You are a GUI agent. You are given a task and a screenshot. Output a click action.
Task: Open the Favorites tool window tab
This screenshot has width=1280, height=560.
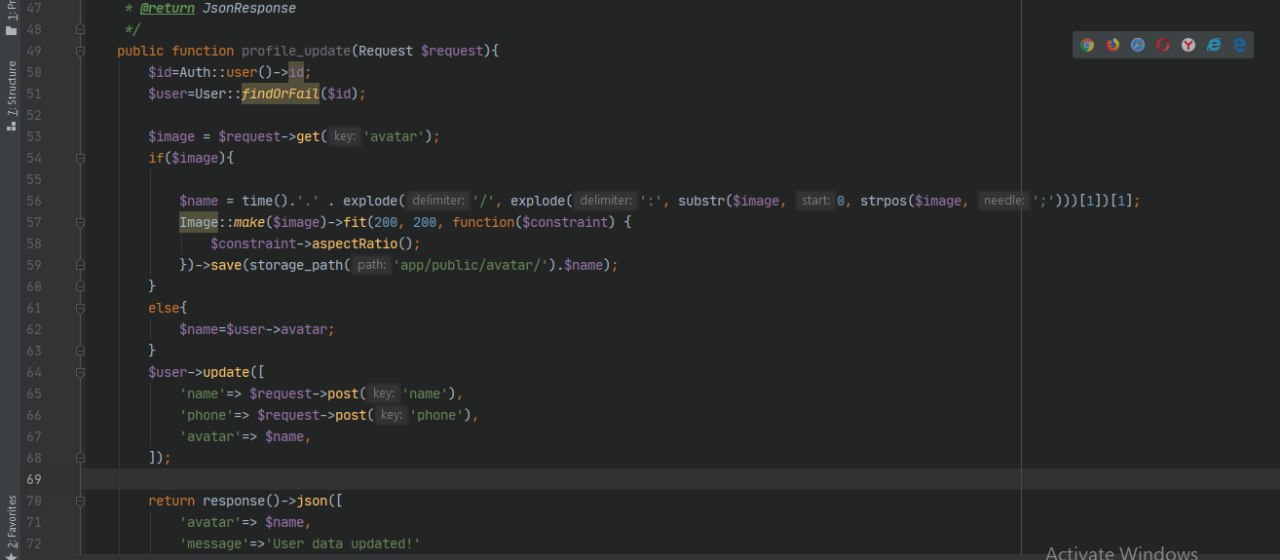click(x=11, y=526)
